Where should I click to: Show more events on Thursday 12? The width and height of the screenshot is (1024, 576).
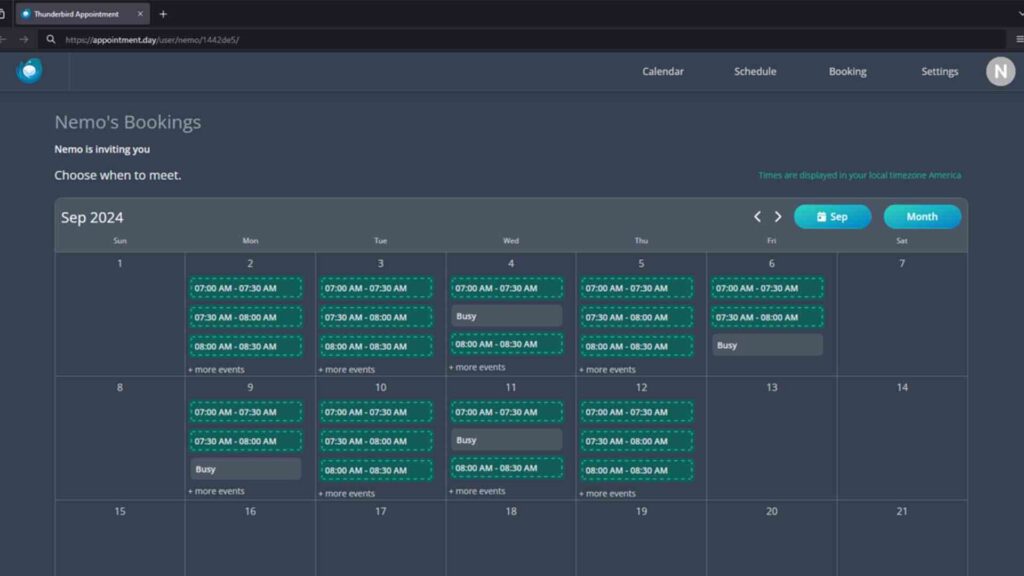[x=607, y=494]
